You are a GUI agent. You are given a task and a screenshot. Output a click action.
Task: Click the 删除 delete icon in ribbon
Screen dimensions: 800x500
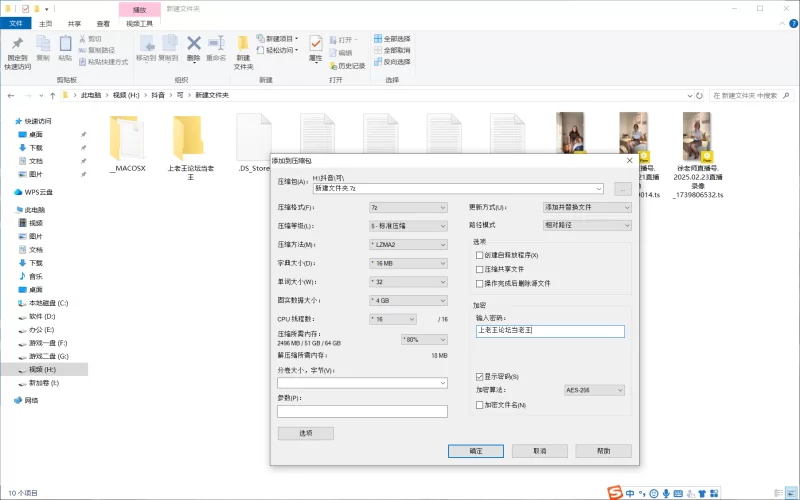(x=194, y=45)
